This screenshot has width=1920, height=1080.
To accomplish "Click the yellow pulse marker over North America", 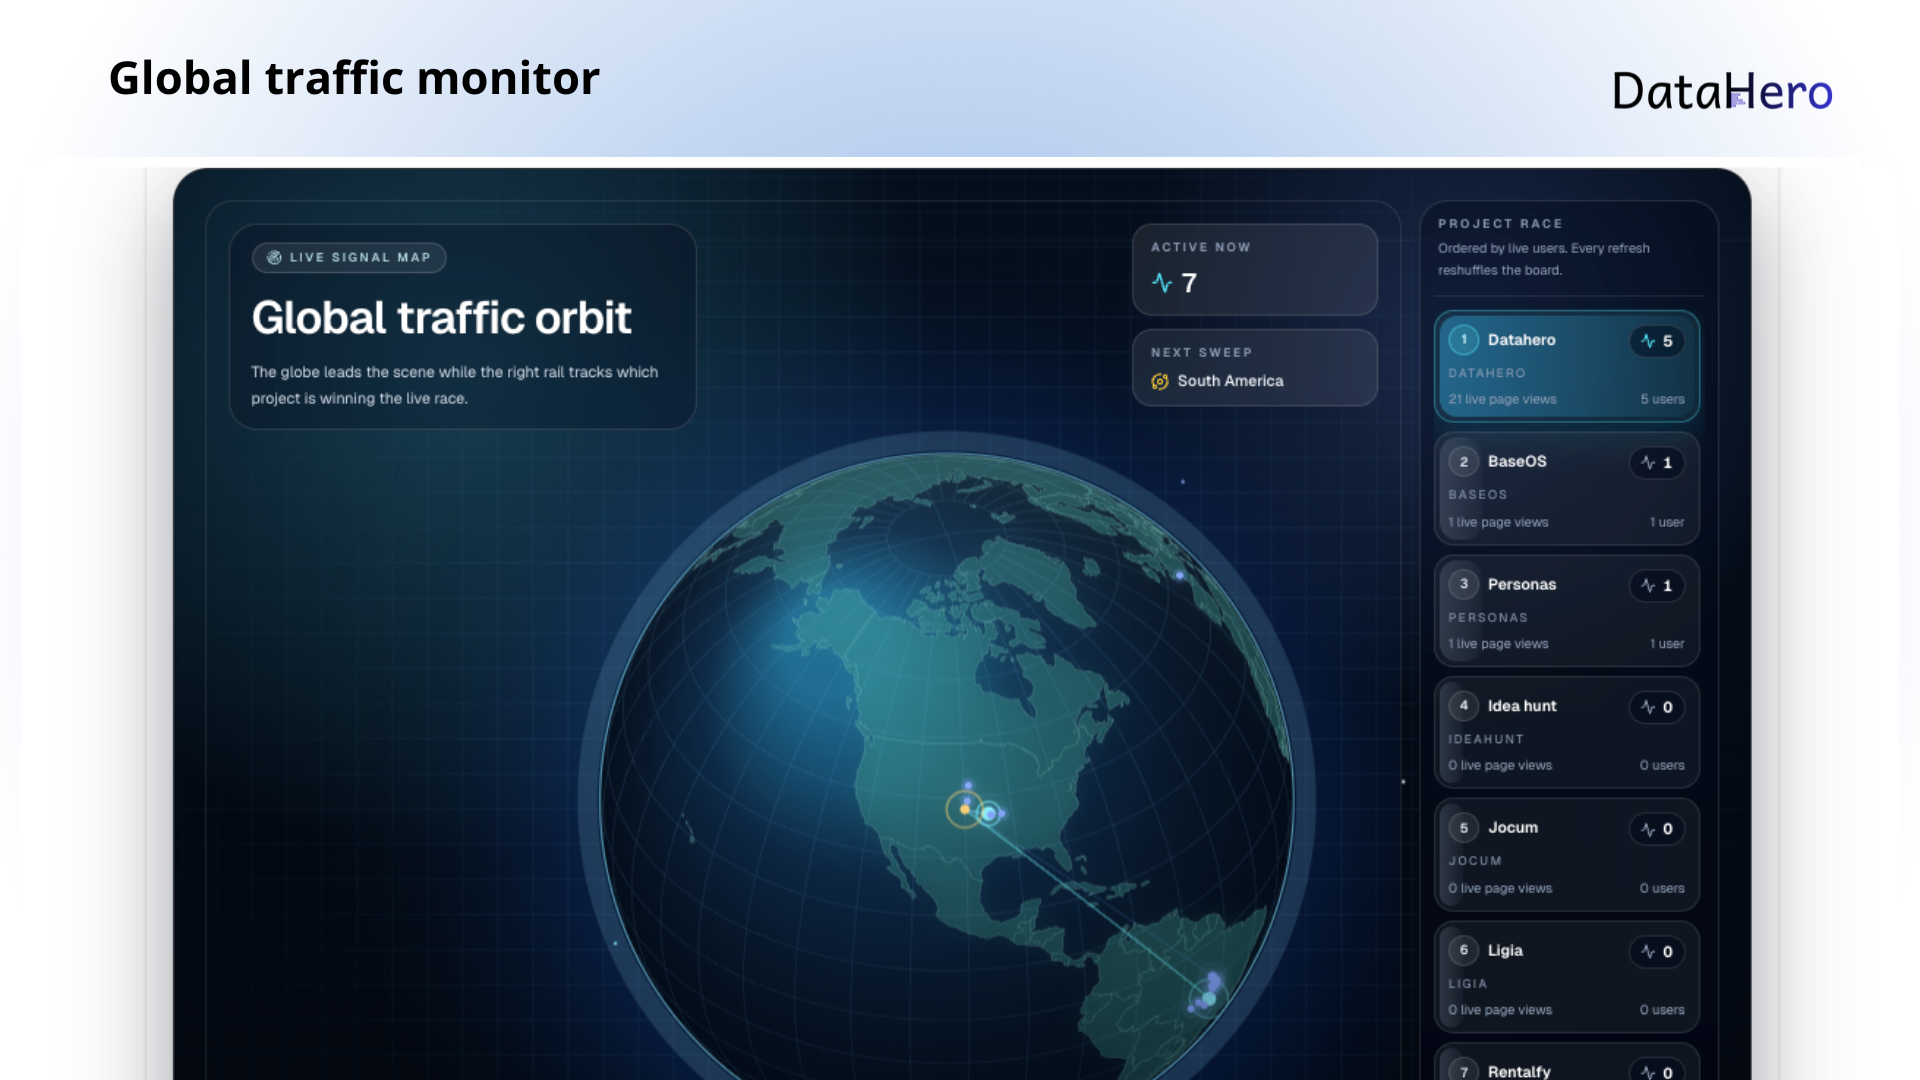I will tap(965, 811).
